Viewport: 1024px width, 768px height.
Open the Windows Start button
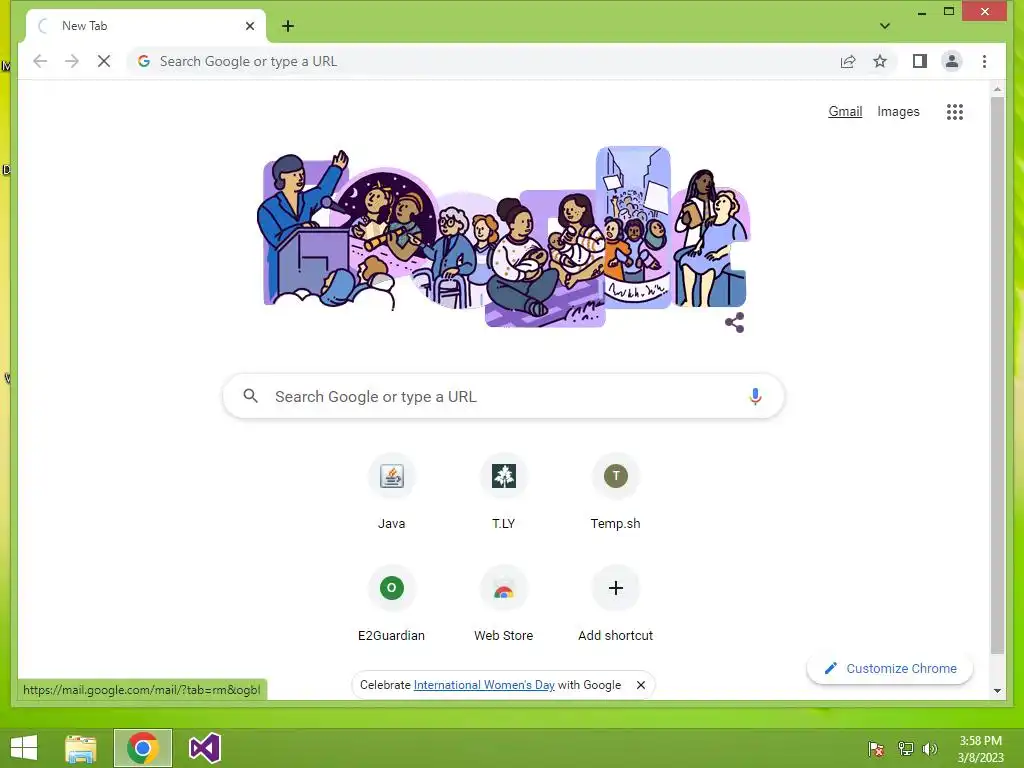click(24, 748)
